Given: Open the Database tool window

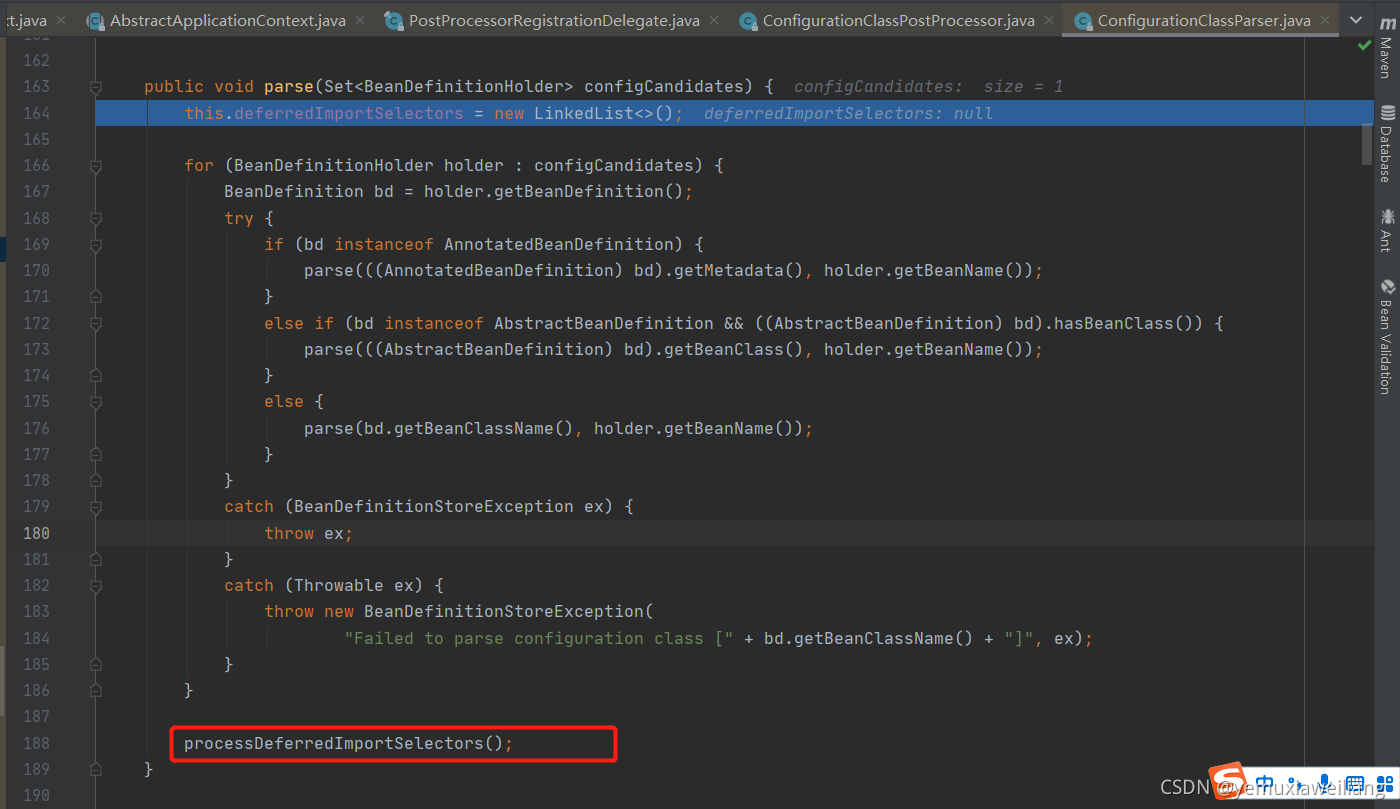Looking at the screenshot, I should pos(1386,143).
